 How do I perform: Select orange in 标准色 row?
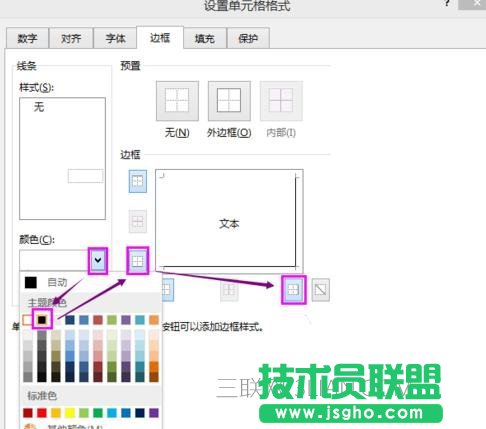point(56,413)
